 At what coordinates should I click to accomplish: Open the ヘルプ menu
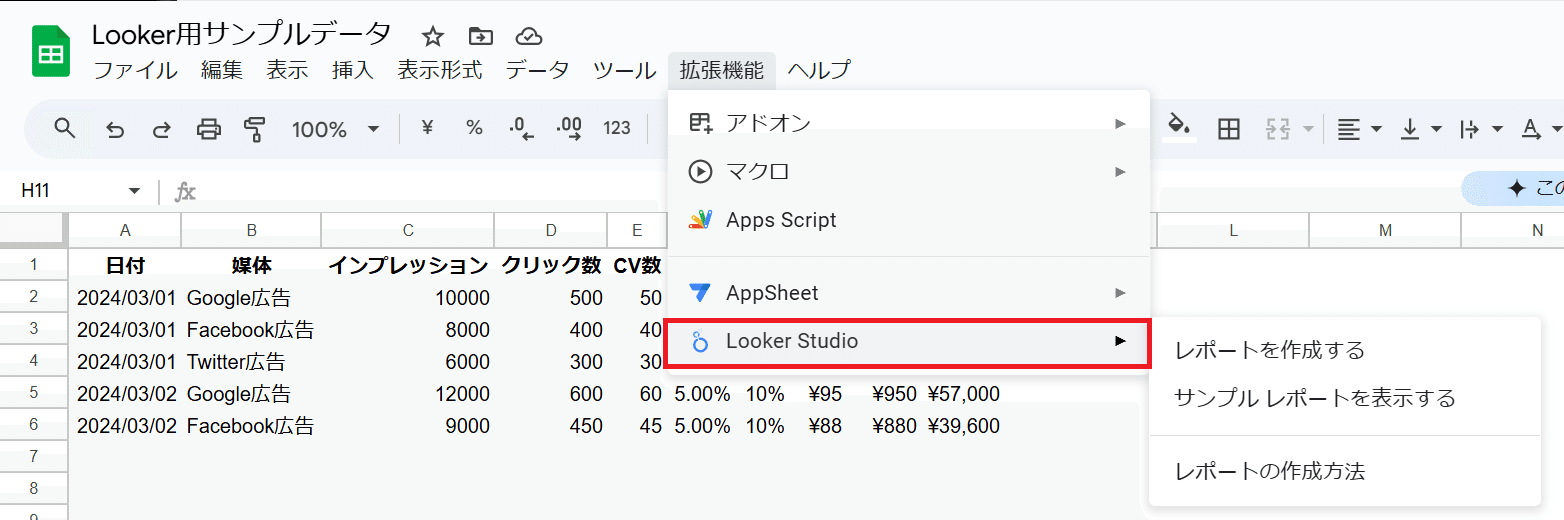[819, 70]
